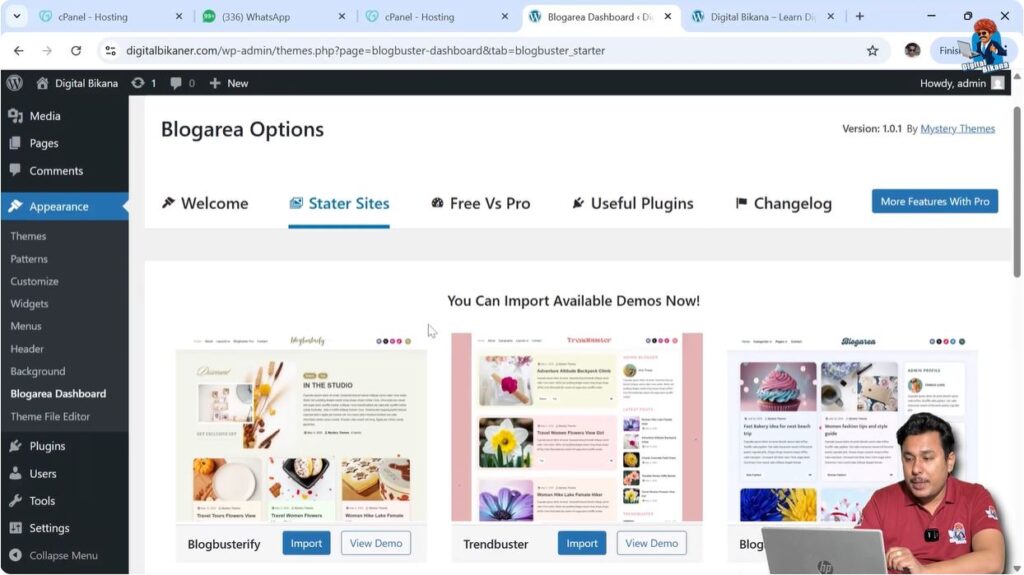This screenshot has height=575, width=1024.
Task: Open the Howdy, admin account menu
Action: click(961, 83)
